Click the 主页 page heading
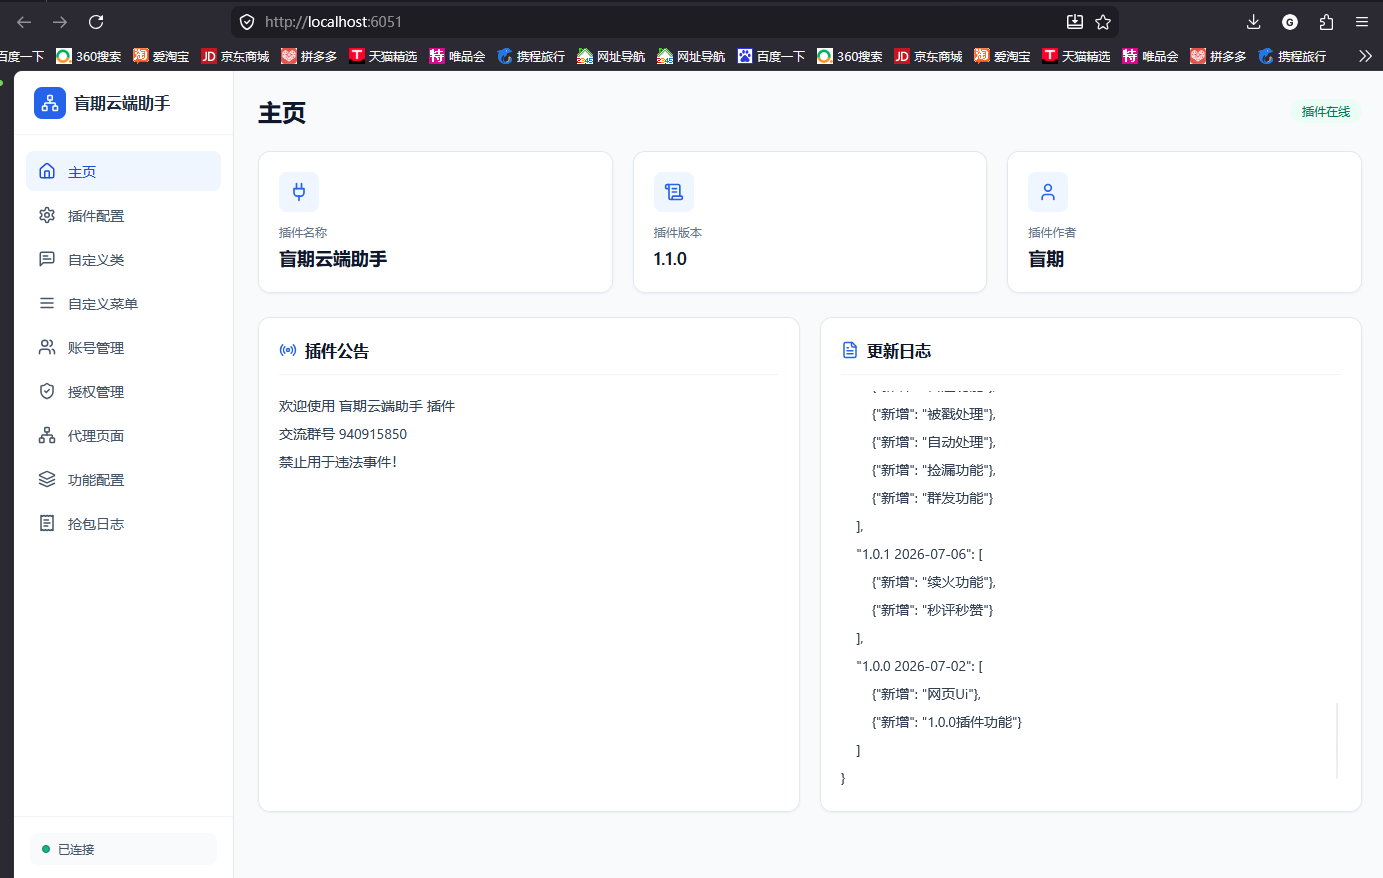 click(282, 113)
